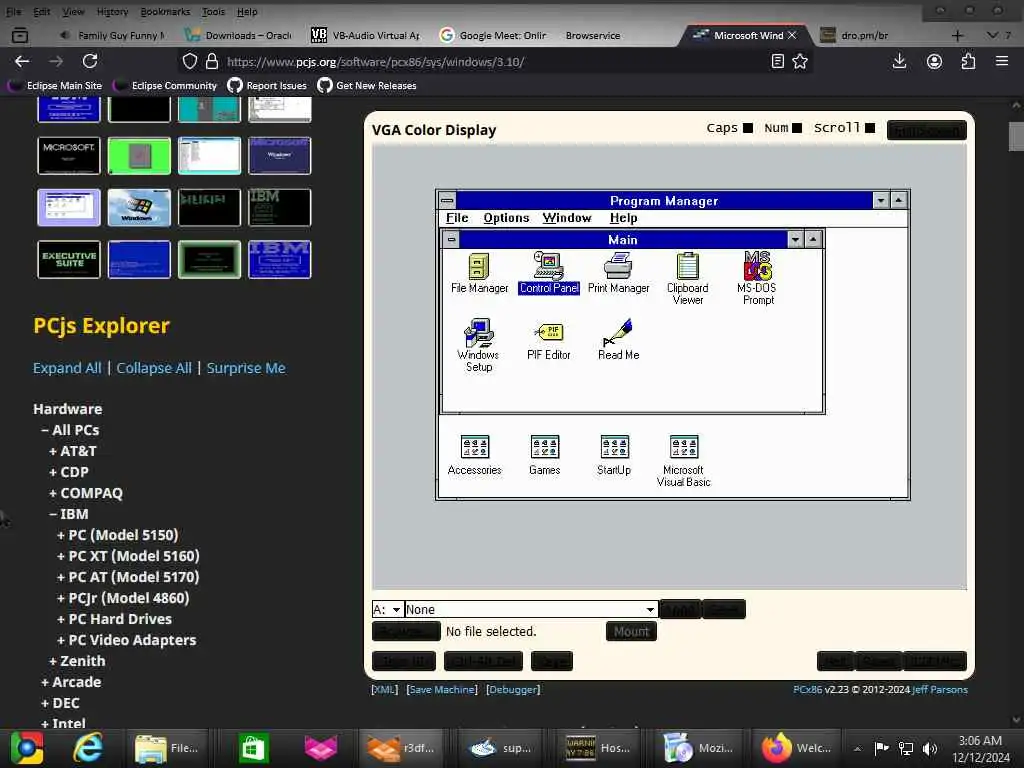Open the Main window control-menu box
The height and width of the screenshot is (768, 1024).
[451, 240]
